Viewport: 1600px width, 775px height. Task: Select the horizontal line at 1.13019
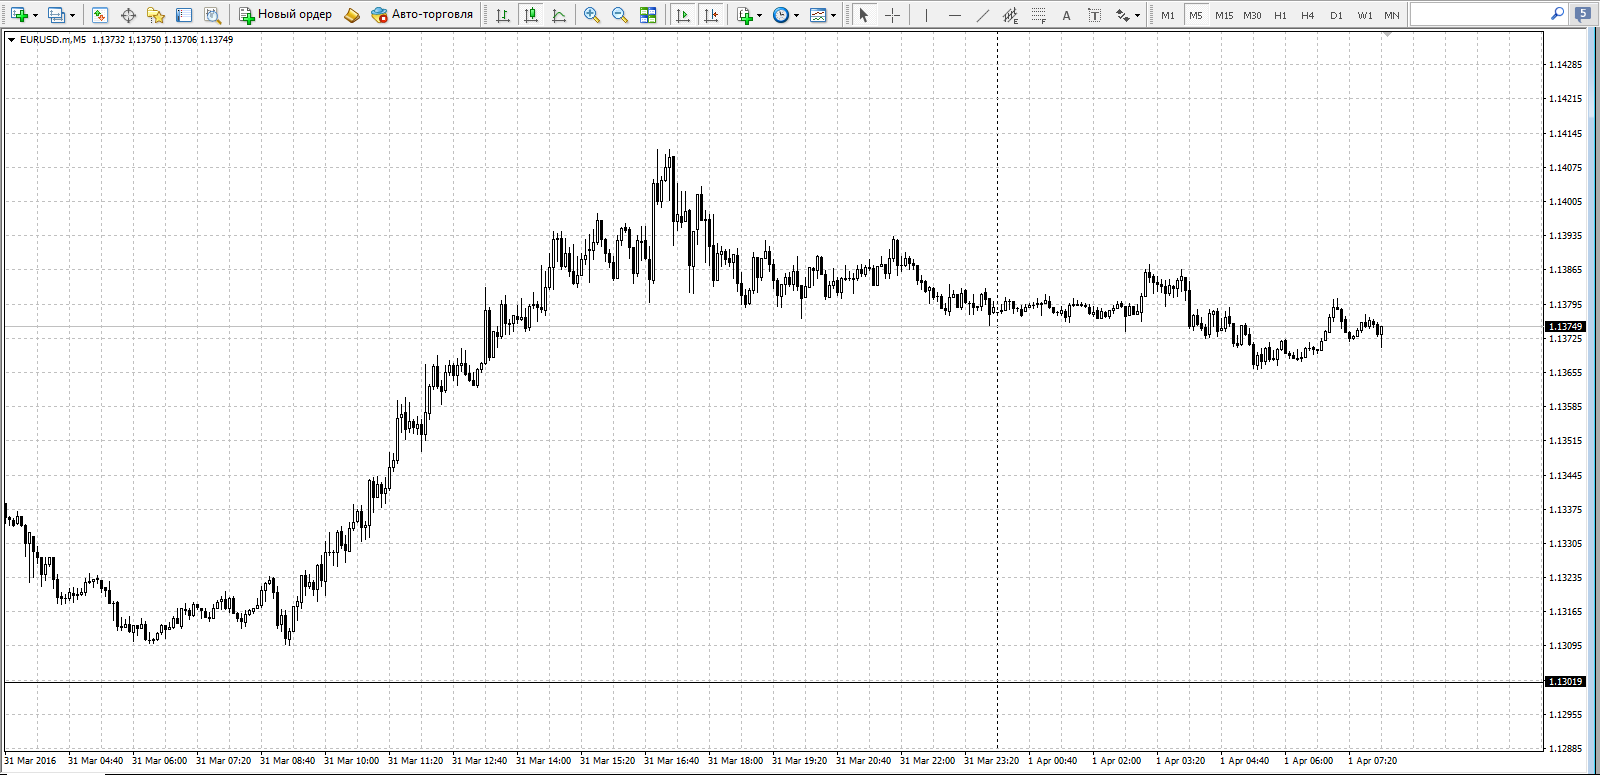point(773,682)
